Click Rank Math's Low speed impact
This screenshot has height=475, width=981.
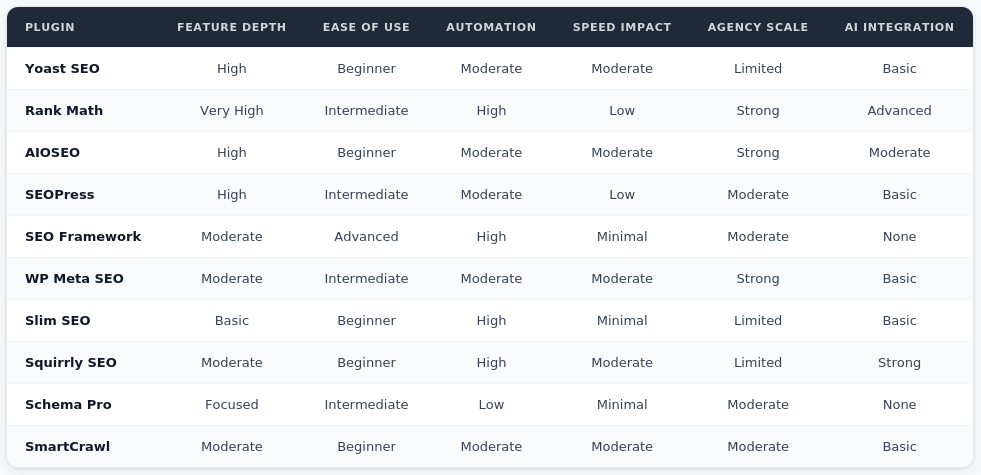click(622, 110)
